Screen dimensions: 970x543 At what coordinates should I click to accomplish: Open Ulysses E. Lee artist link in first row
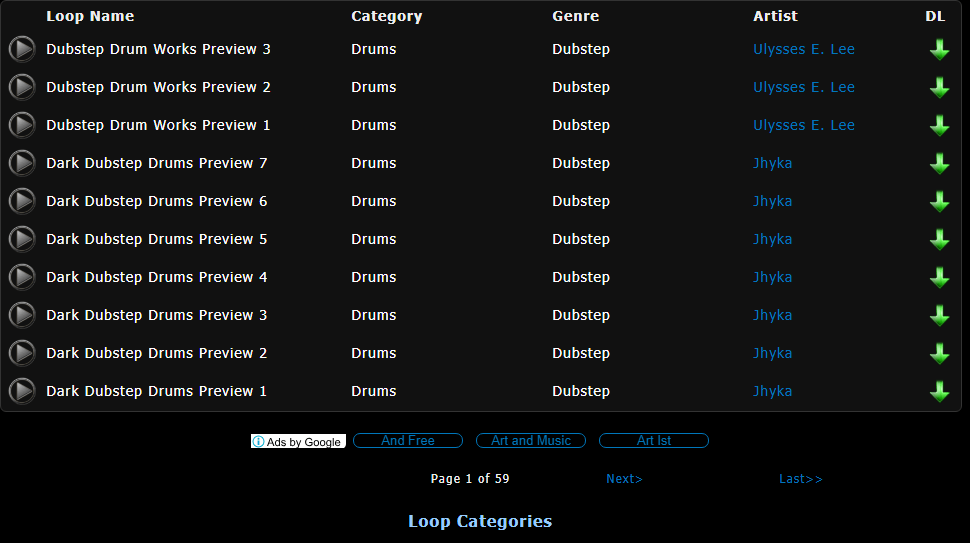pos(803,49)
